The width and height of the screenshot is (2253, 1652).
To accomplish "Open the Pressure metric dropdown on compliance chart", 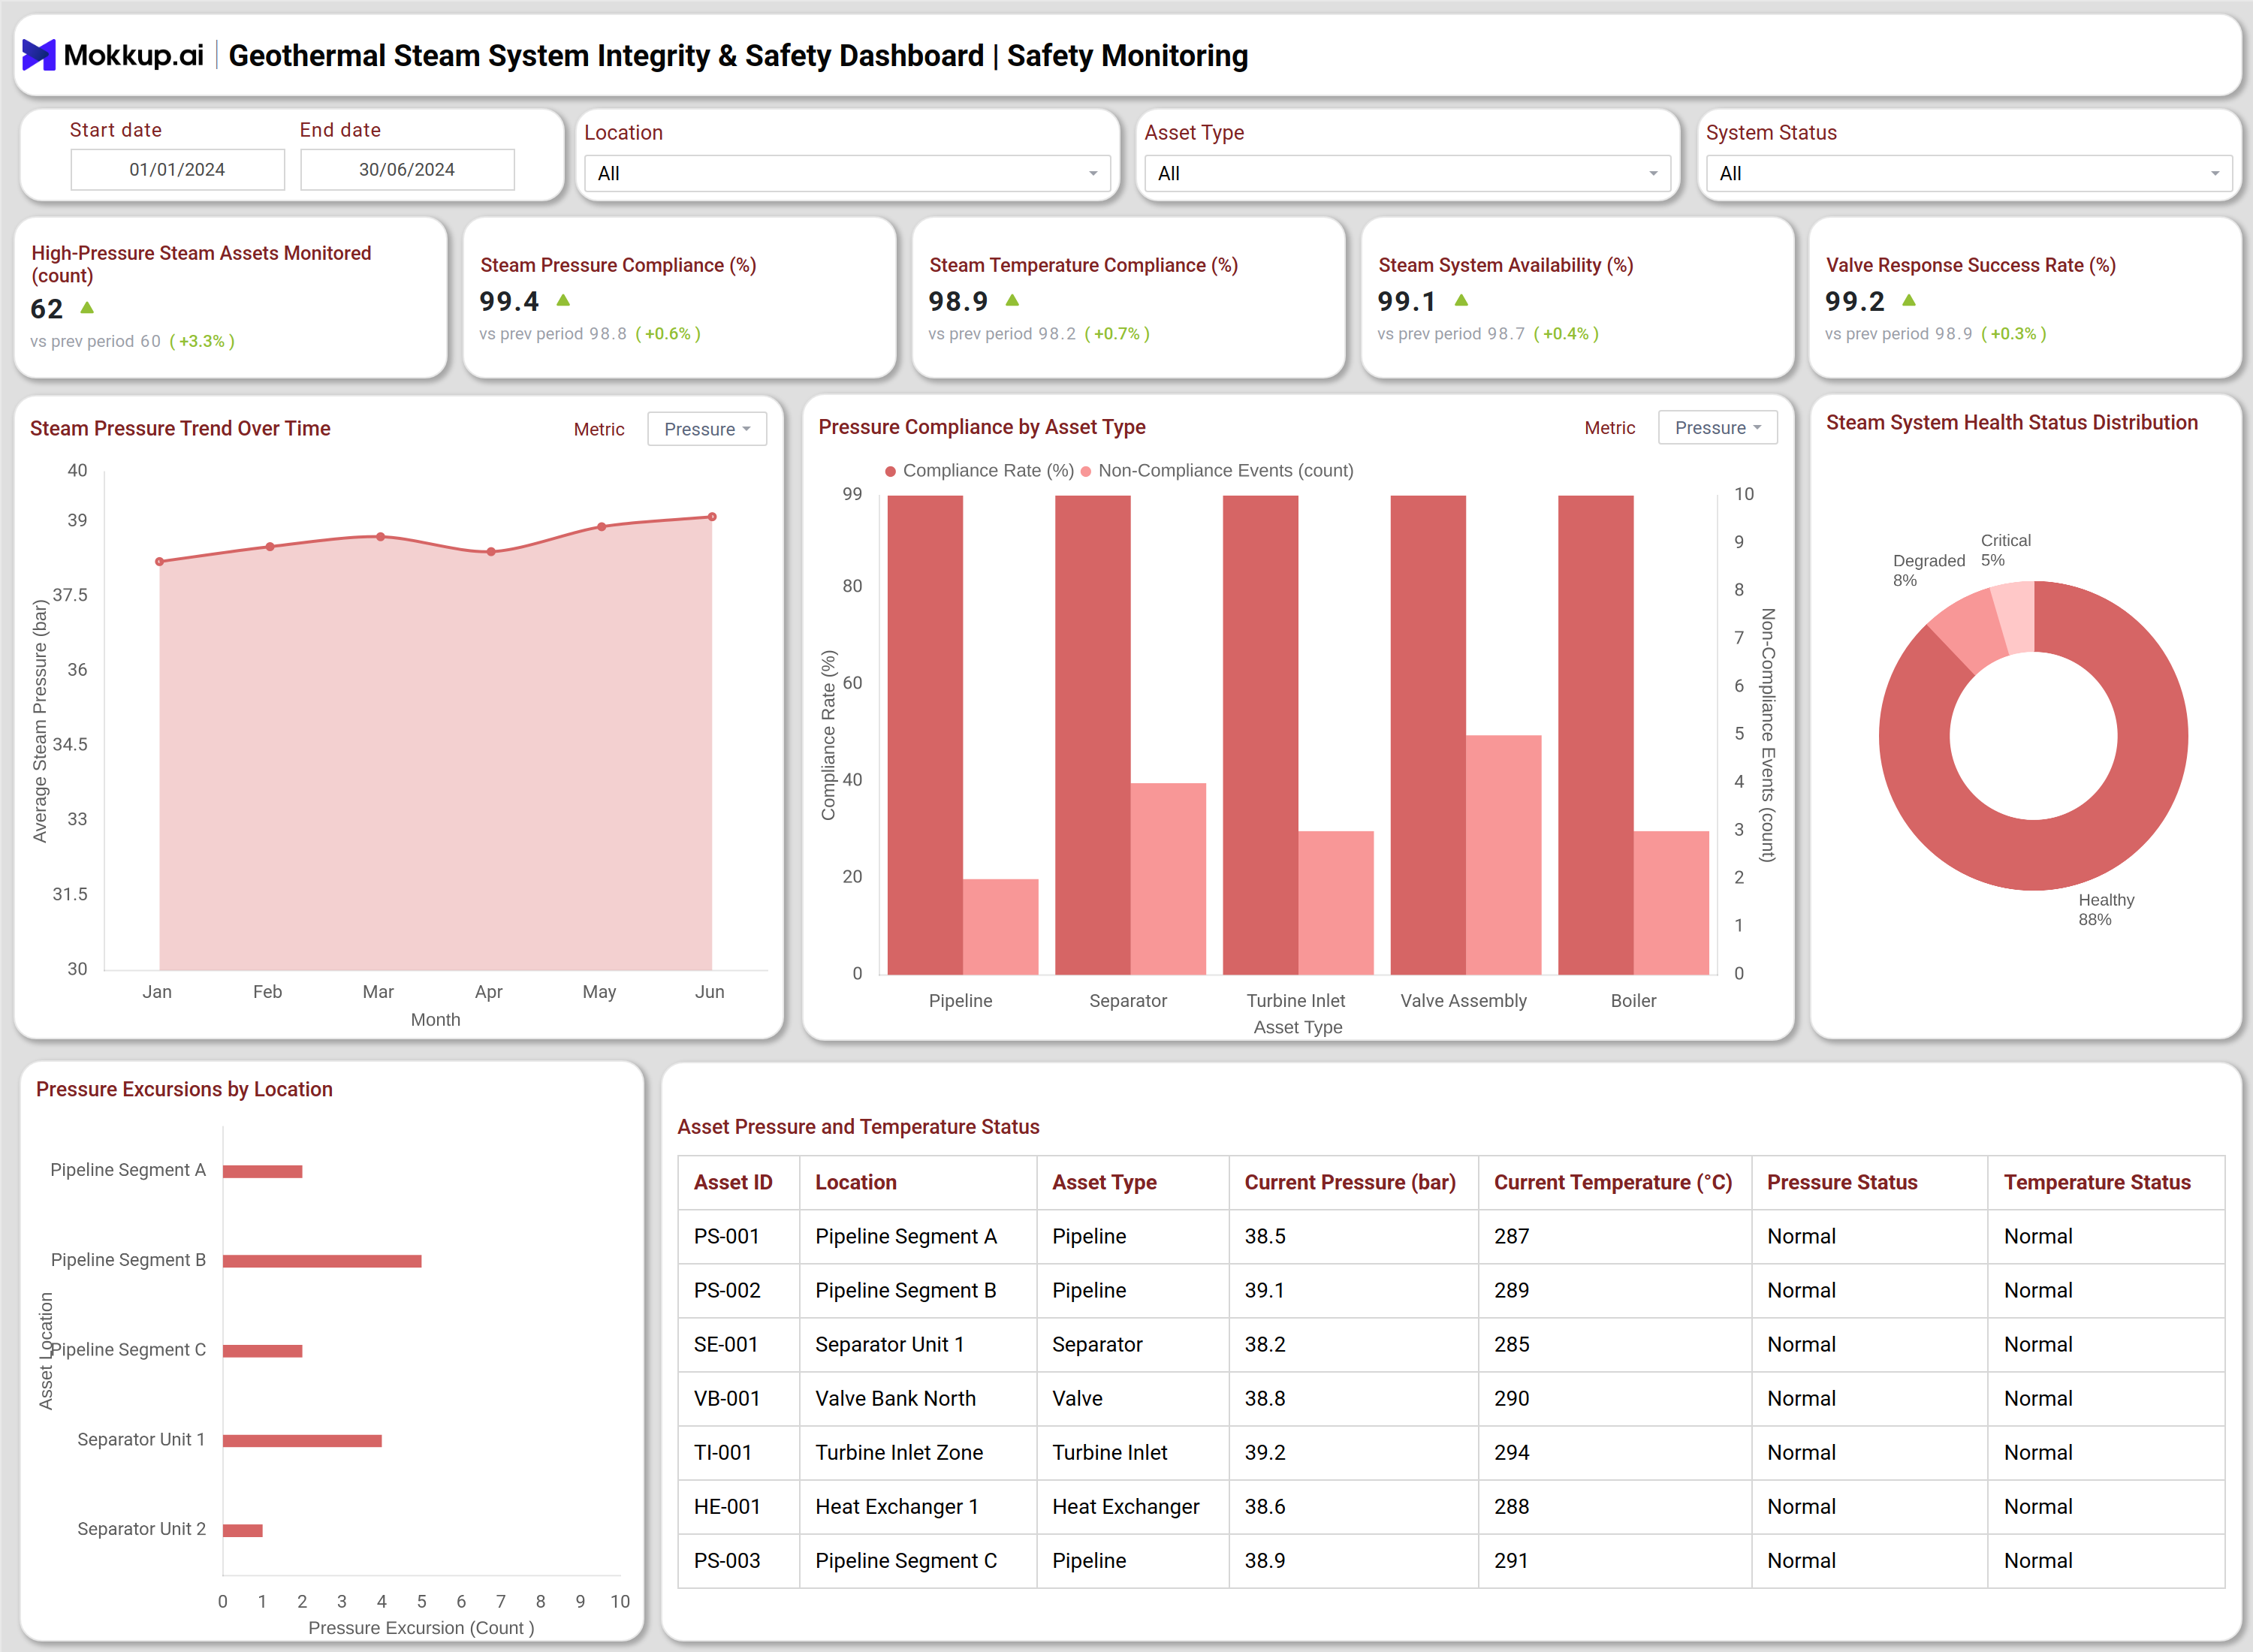I will [1717, 428].
